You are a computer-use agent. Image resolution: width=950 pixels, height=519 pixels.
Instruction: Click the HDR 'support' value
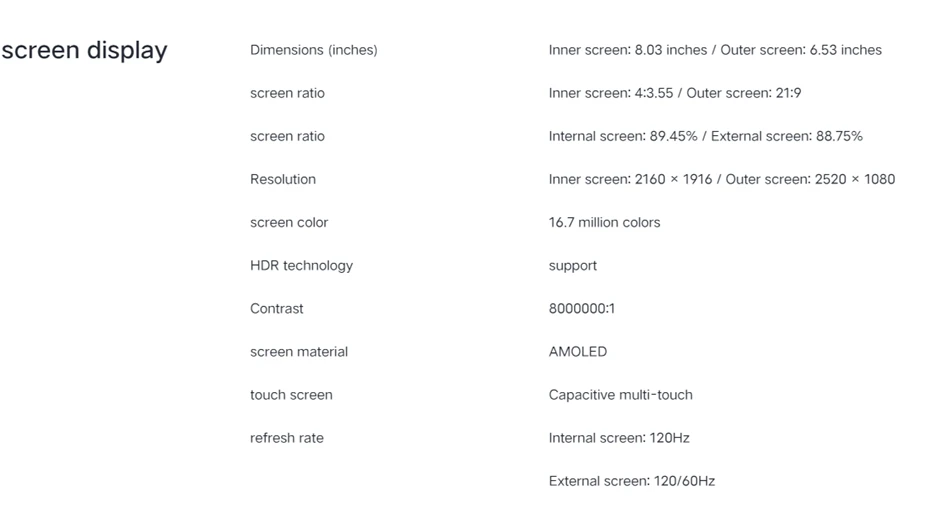point(573,266)
